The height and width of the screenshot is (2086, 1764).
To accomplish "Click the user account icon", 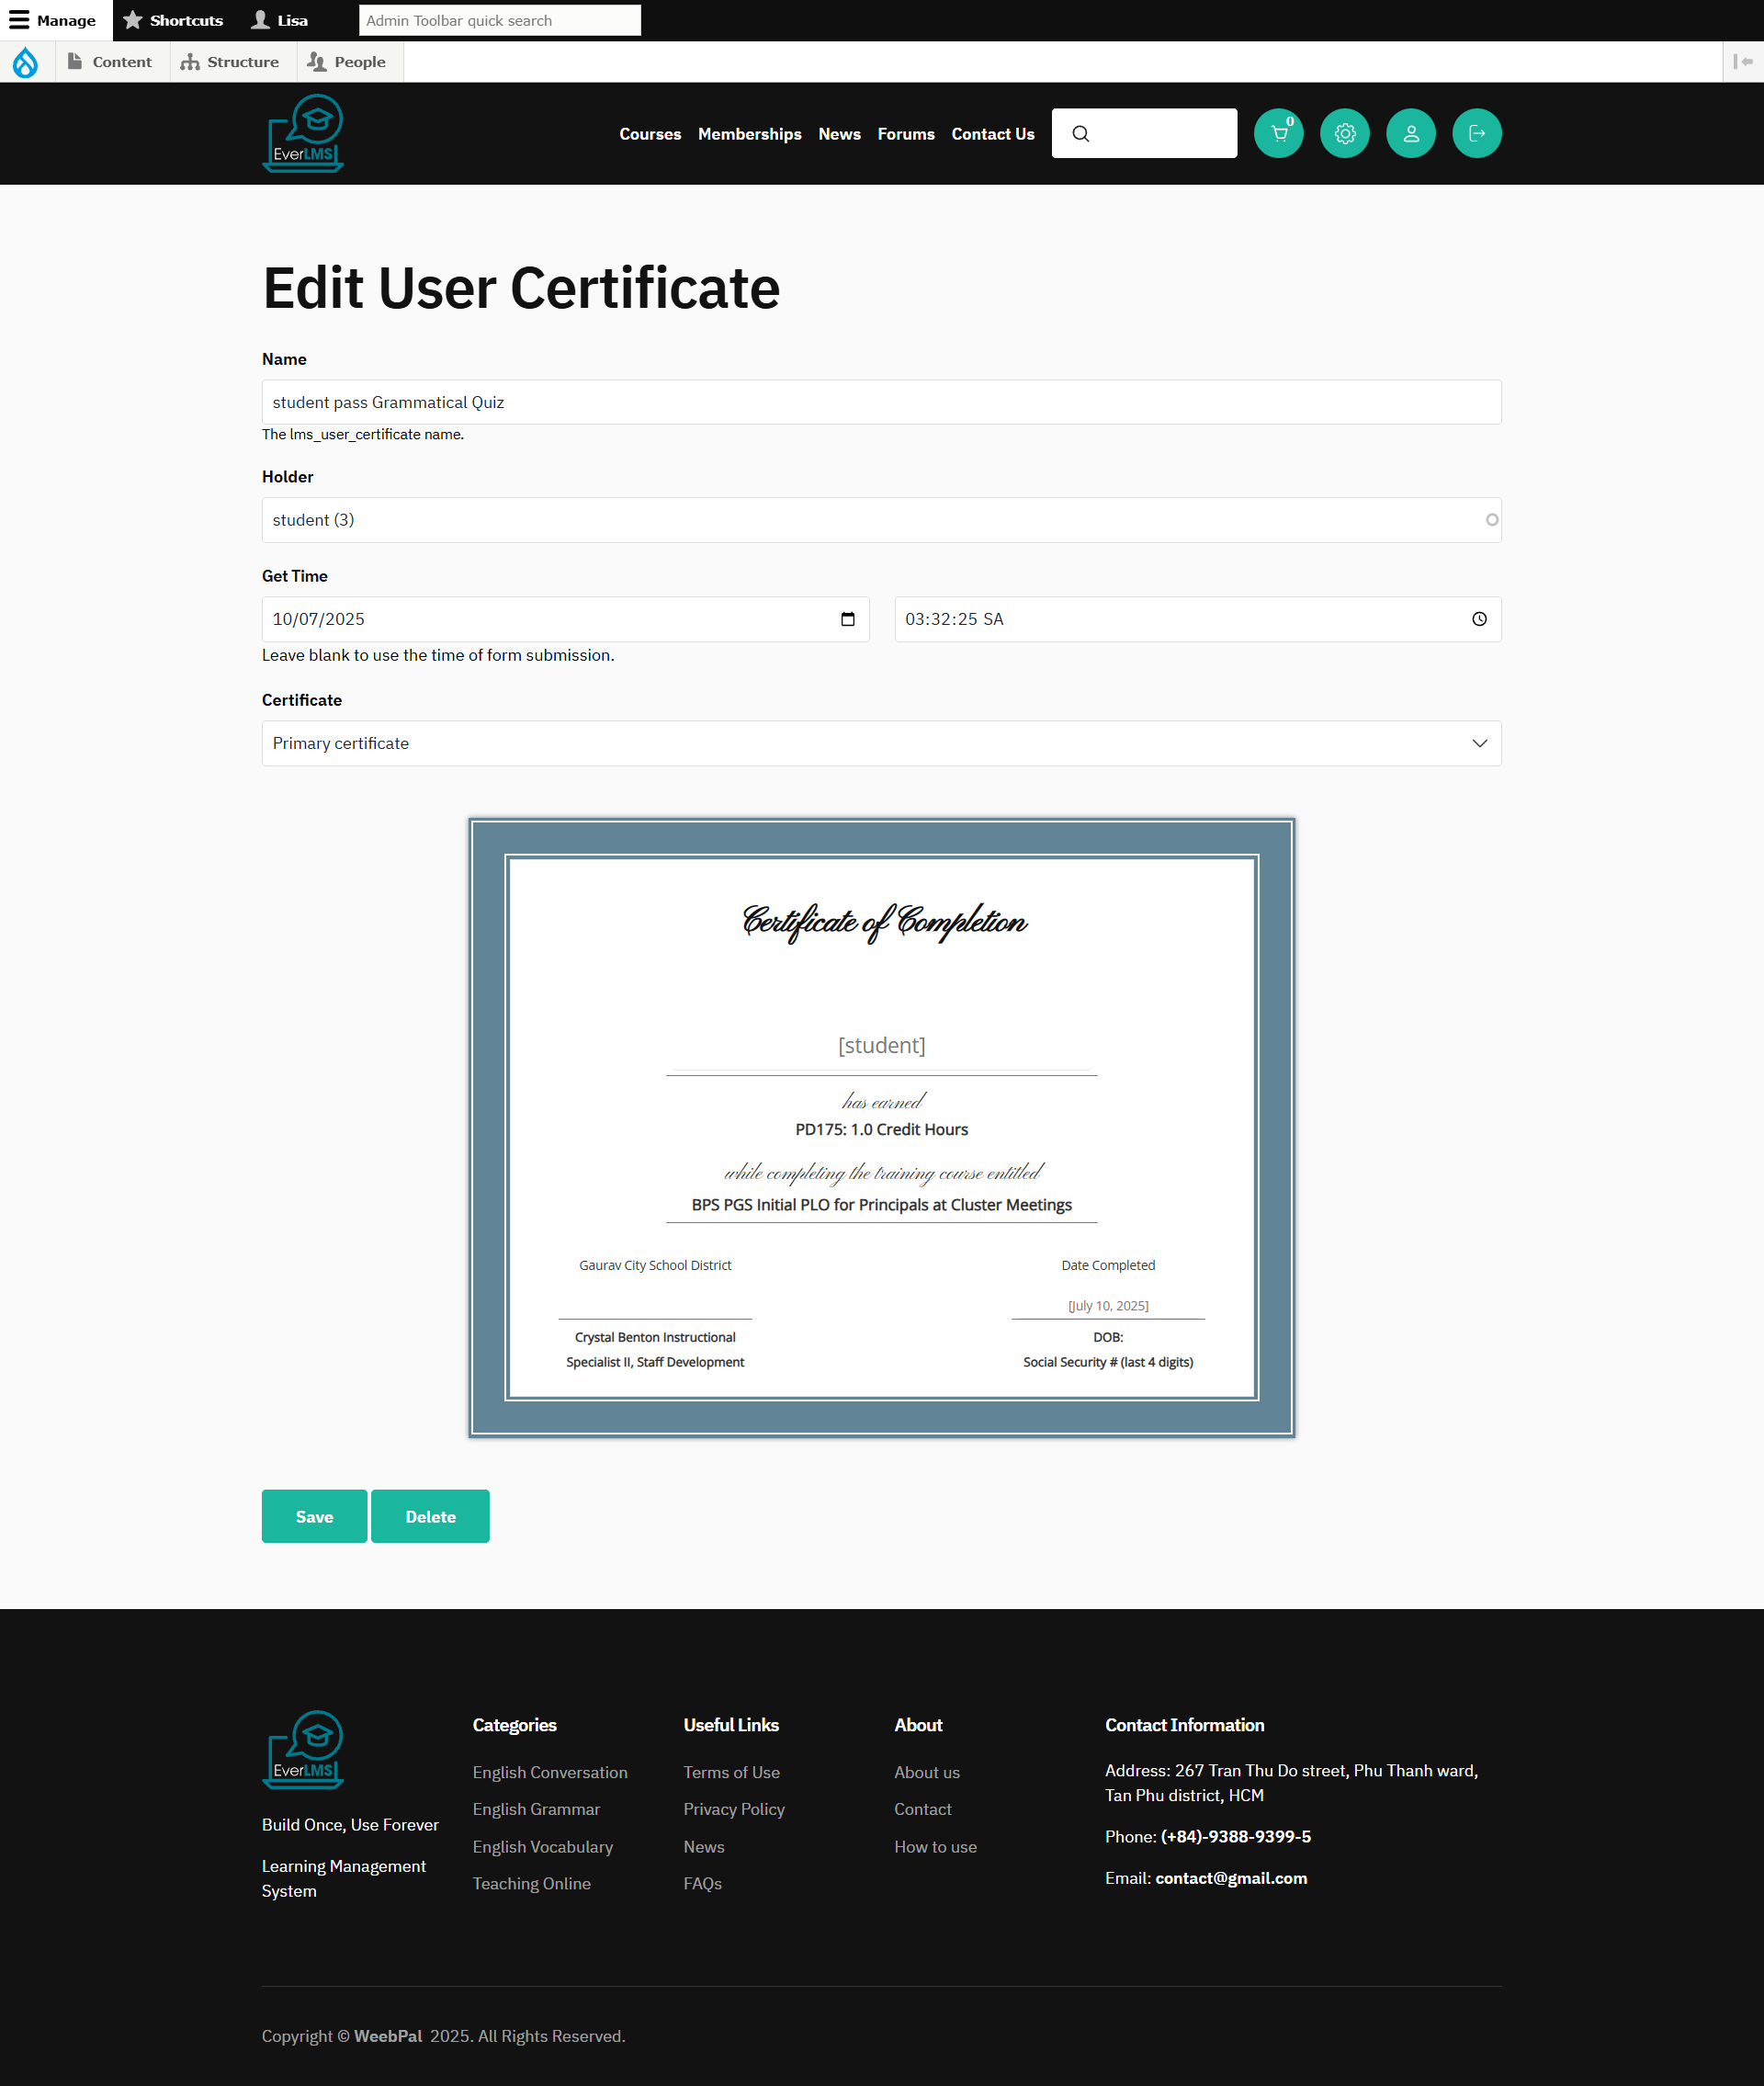I will click(1410, 133).
